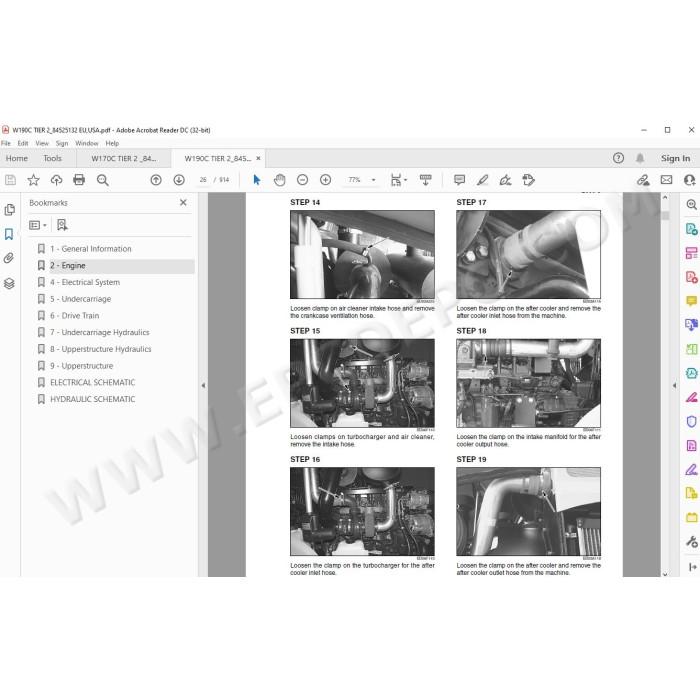Open ELECTRICAL SCHEMATIC bookmark
Viewport: 700px width, 700px height.
coord(92,383)
